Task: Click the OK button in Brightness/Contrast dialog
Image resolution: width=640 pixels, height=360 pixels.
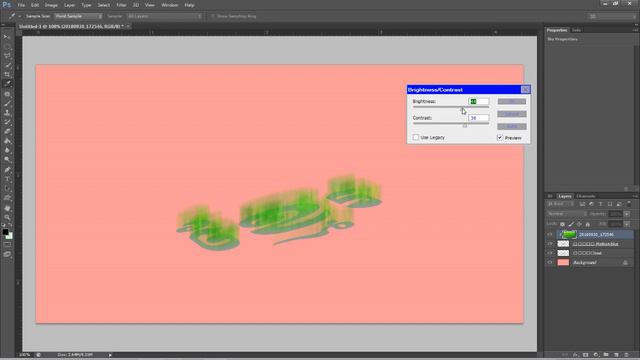Action: click(512, 102)
